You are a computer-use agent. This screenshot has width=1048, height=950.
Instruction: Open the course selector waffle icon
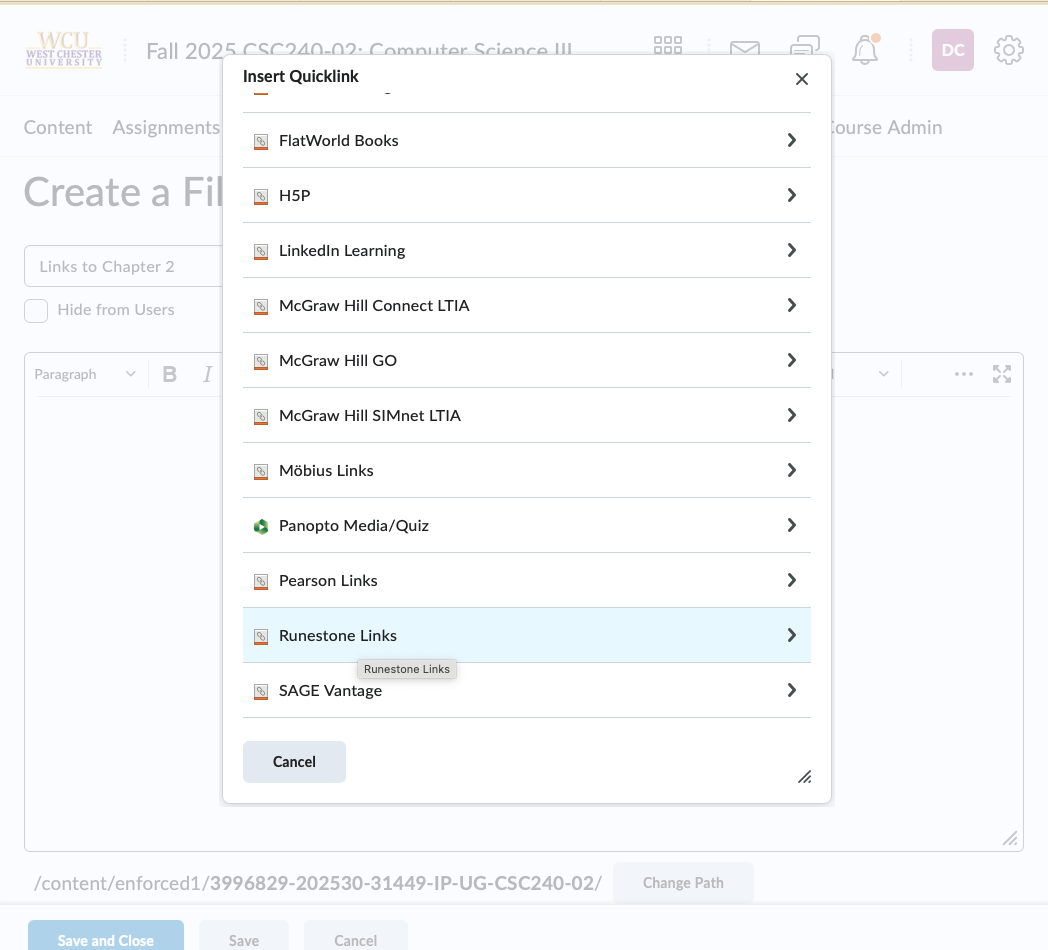coord(667,49)
